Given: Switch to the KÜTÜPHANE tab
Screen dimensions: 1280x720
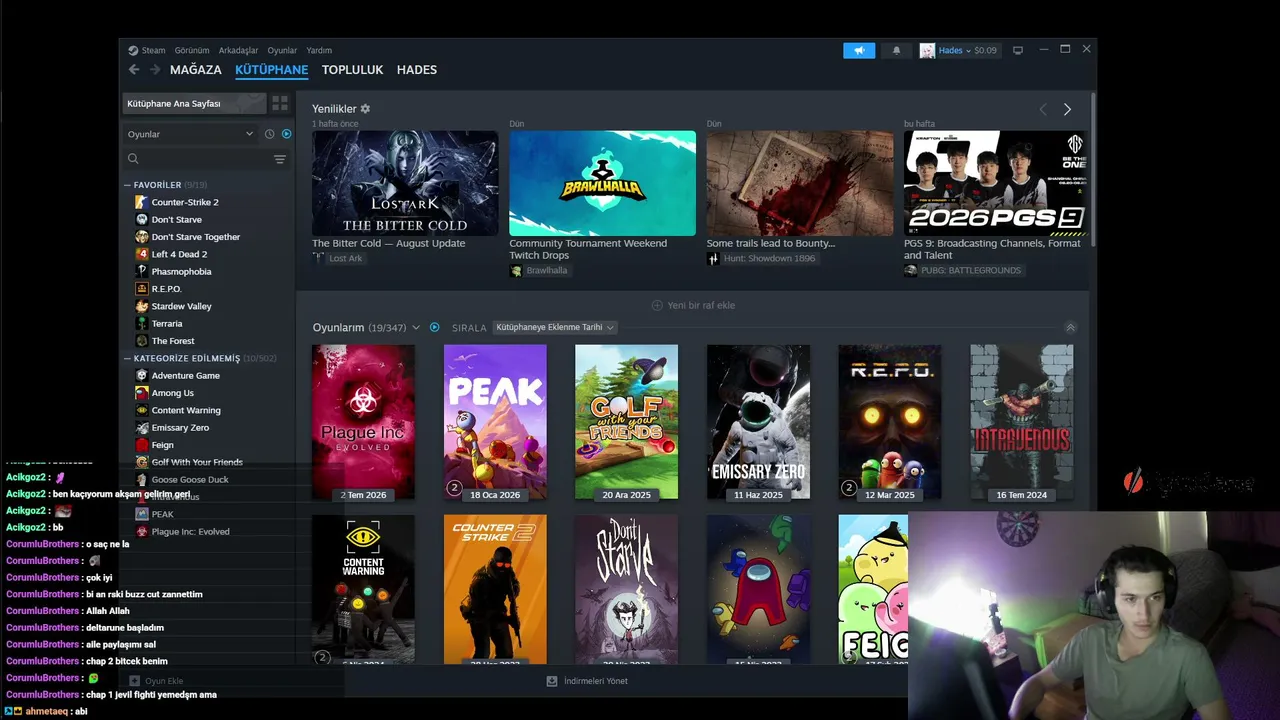Looking at the screenshot, I should [272, 70].
